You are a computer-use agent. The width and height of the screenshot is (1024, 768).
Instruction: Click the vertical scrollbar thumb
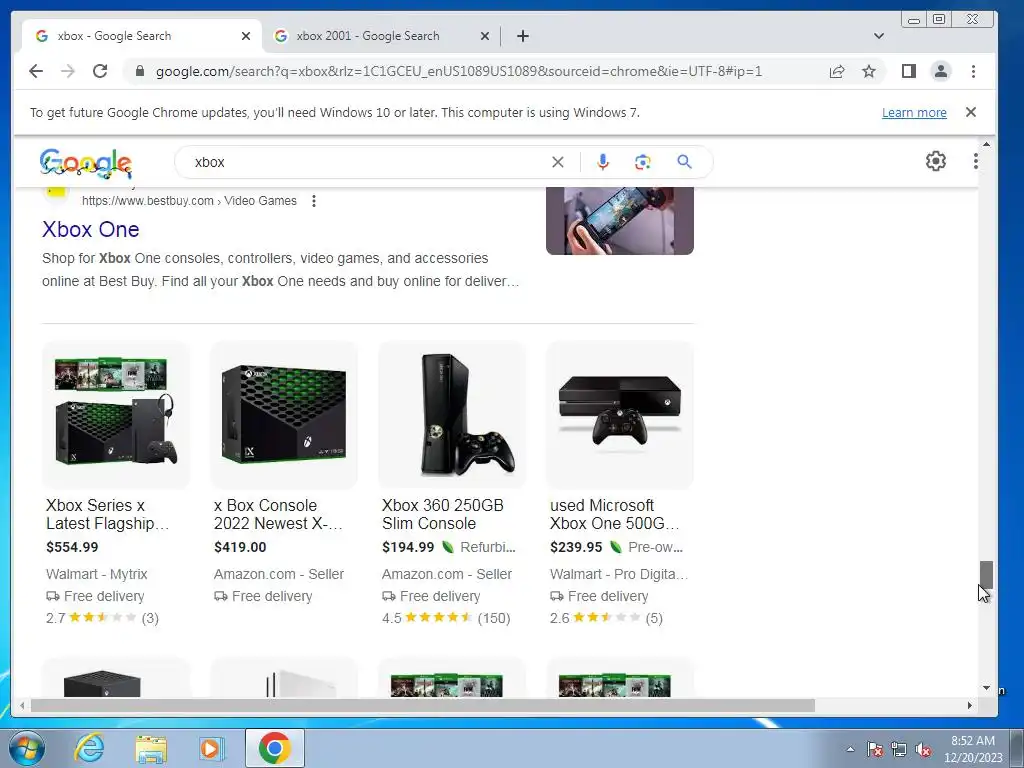[x=985, y=575]
